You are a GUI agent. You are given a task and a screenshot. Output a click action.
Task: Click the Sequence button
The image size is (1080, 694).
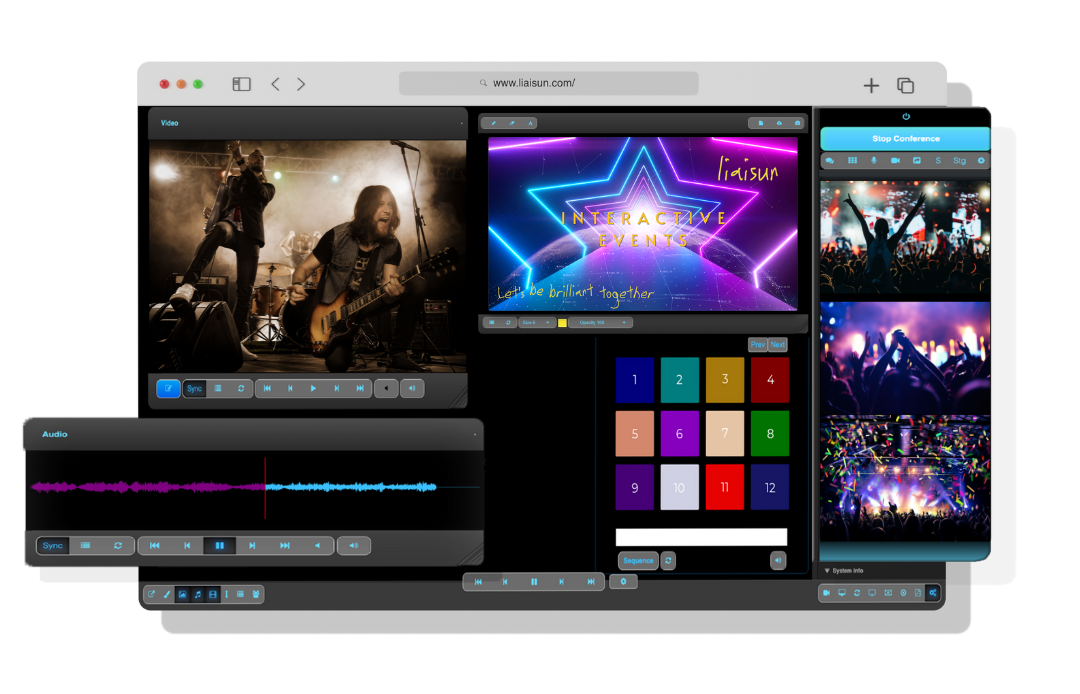pos(638,560)
